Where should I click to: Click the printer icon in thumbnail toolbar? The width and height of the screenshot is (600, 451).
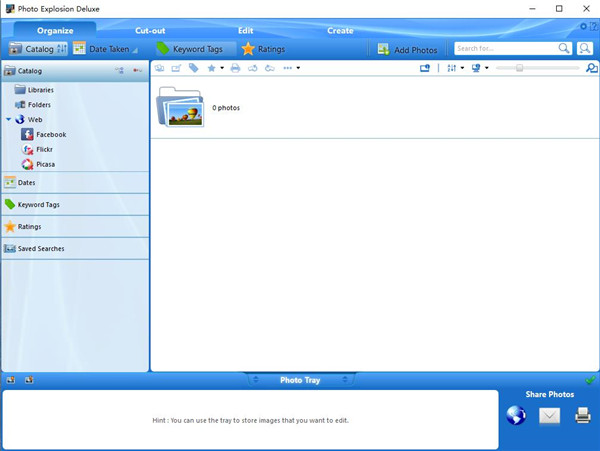235,68
